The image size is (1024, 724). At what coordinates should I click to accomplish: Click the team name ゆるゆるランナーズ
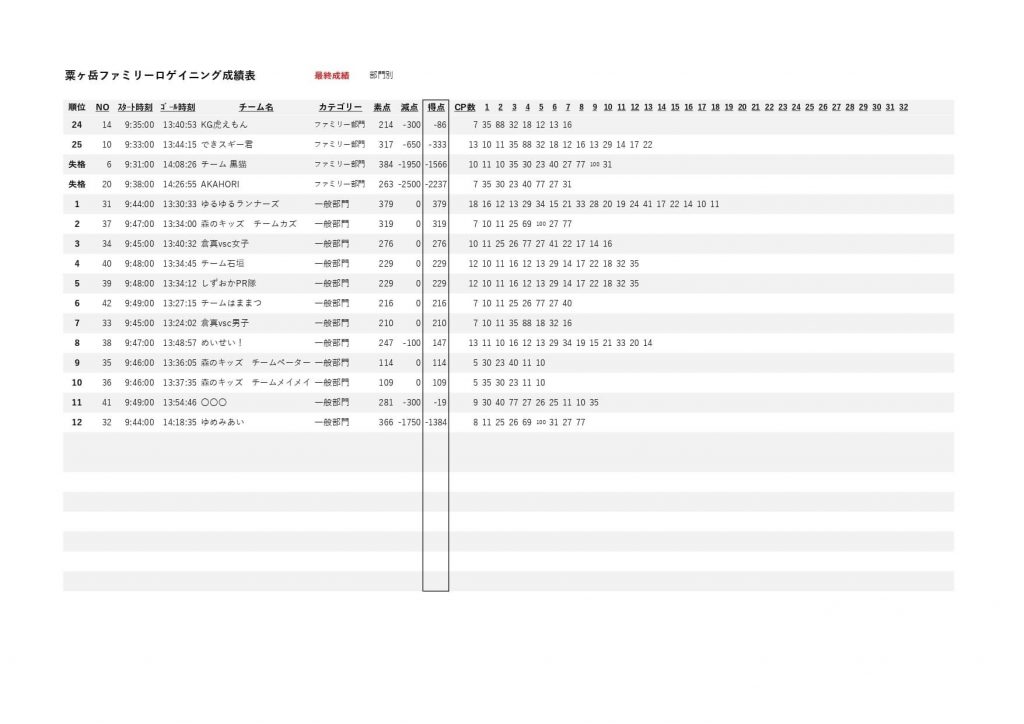[240, 204]
